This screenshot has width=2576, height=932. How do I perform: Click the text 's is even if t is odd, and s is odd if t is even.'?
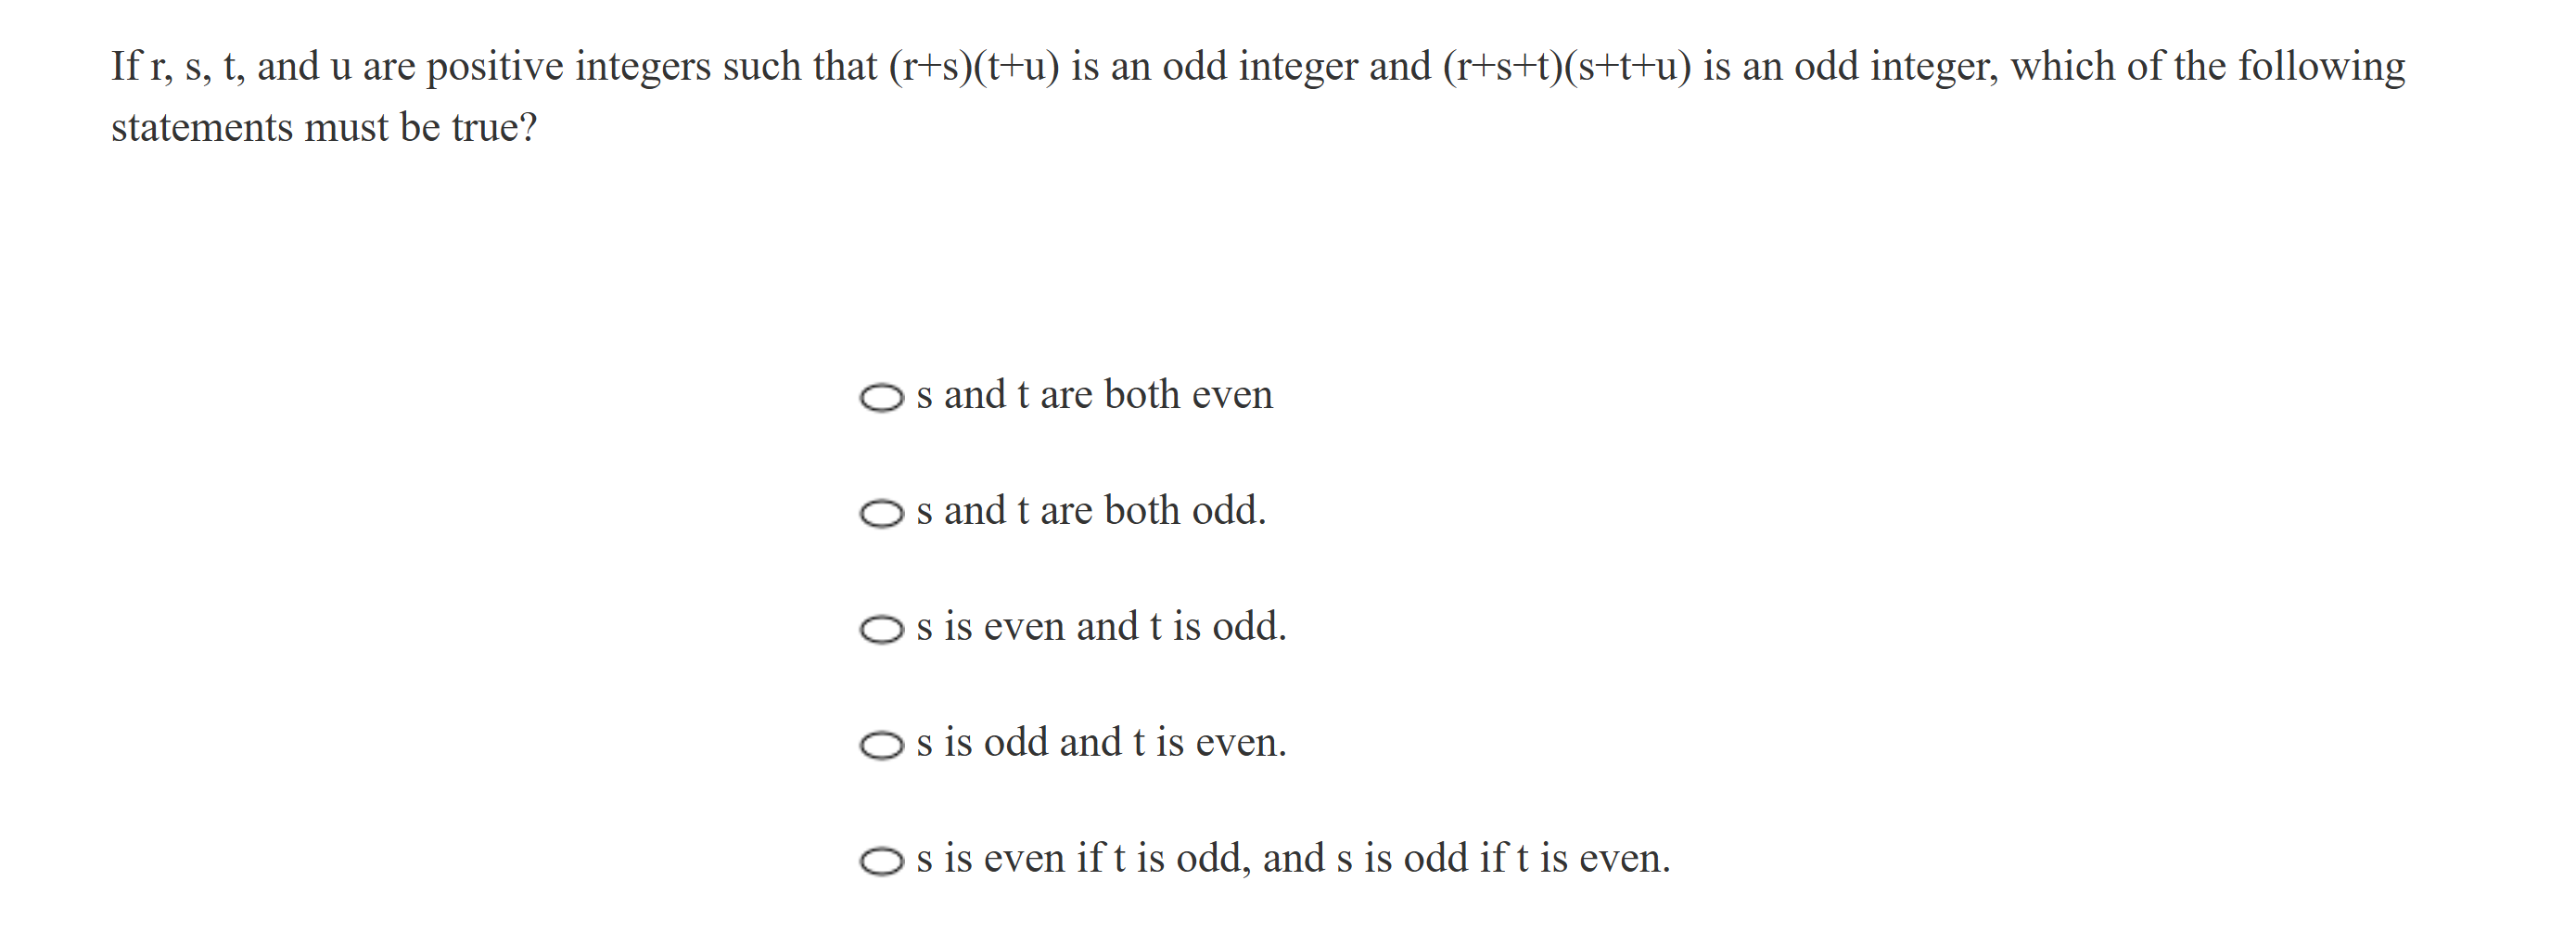click(x=1293, y=859)
